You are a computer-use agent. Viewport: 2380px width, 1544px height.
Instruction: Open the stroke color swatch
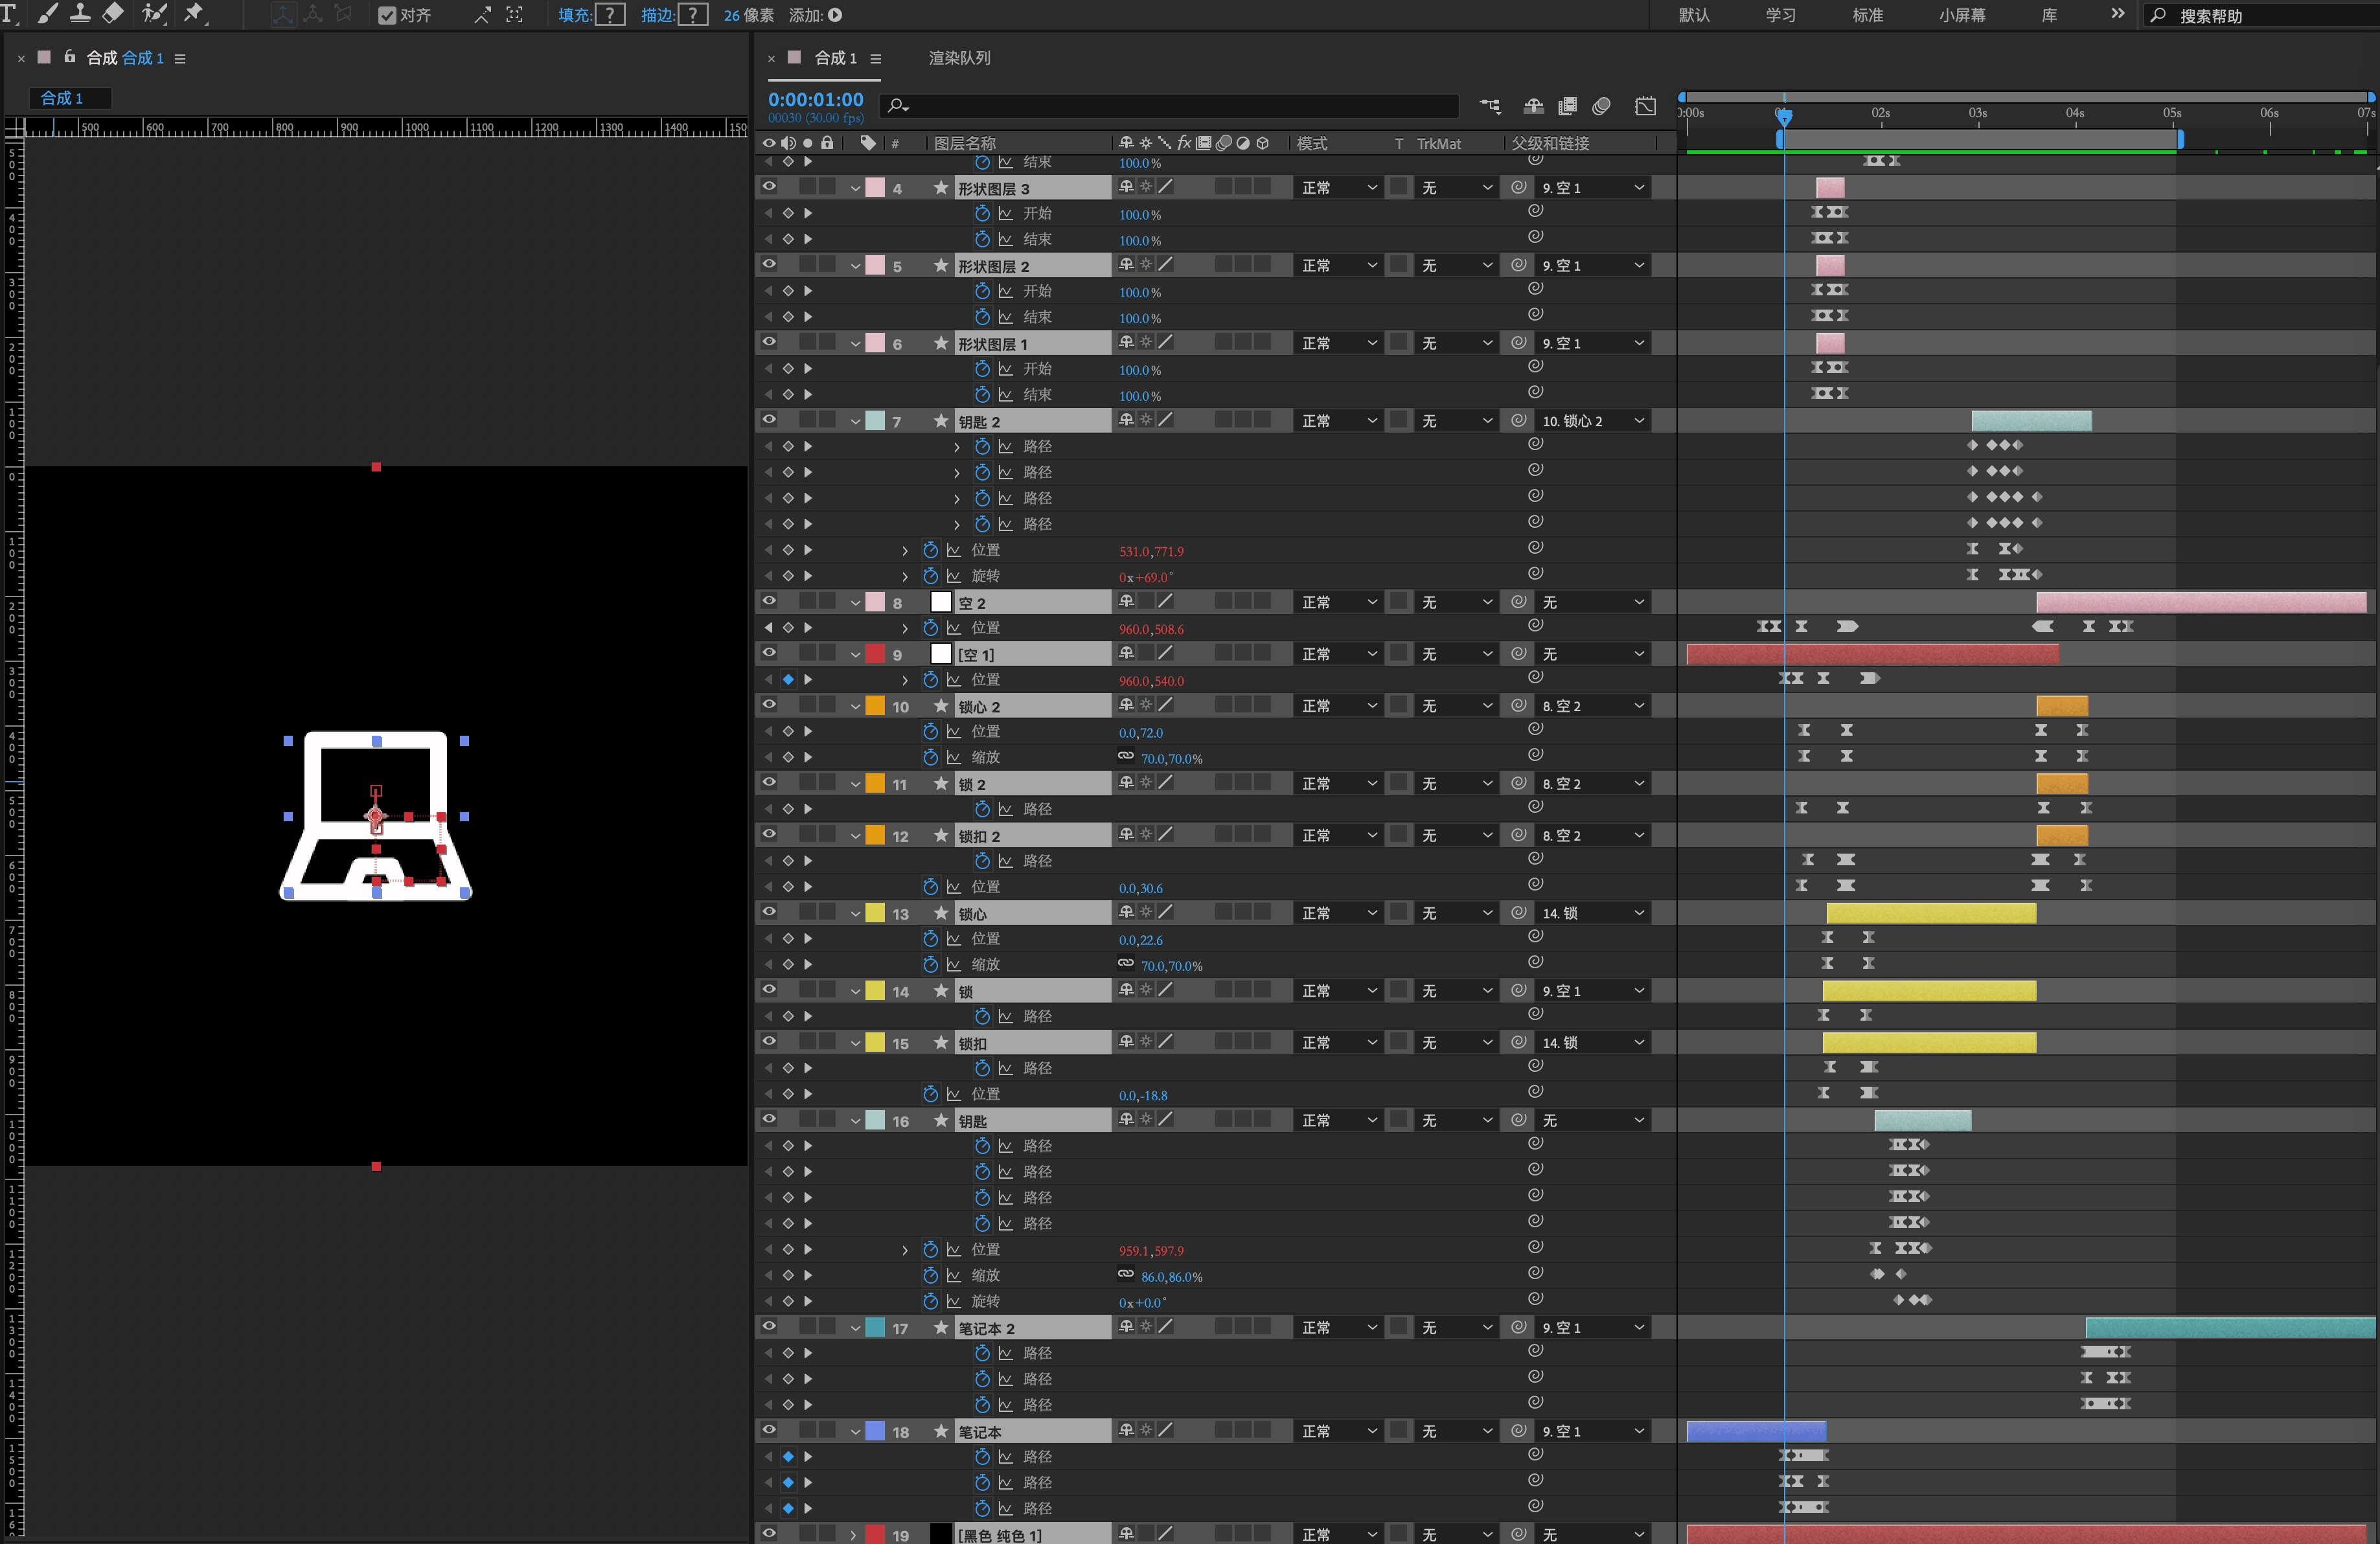[693, 14]
